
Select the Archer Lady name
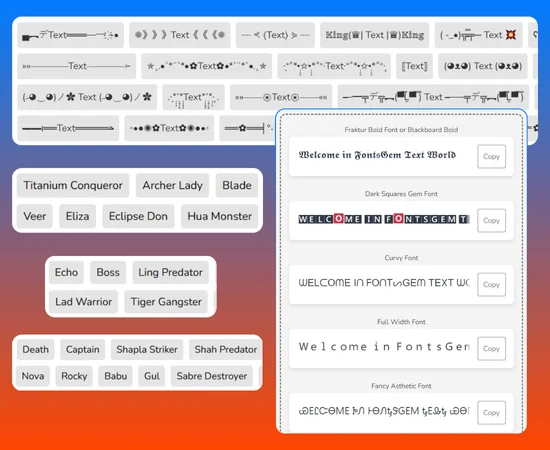(173, 185)
